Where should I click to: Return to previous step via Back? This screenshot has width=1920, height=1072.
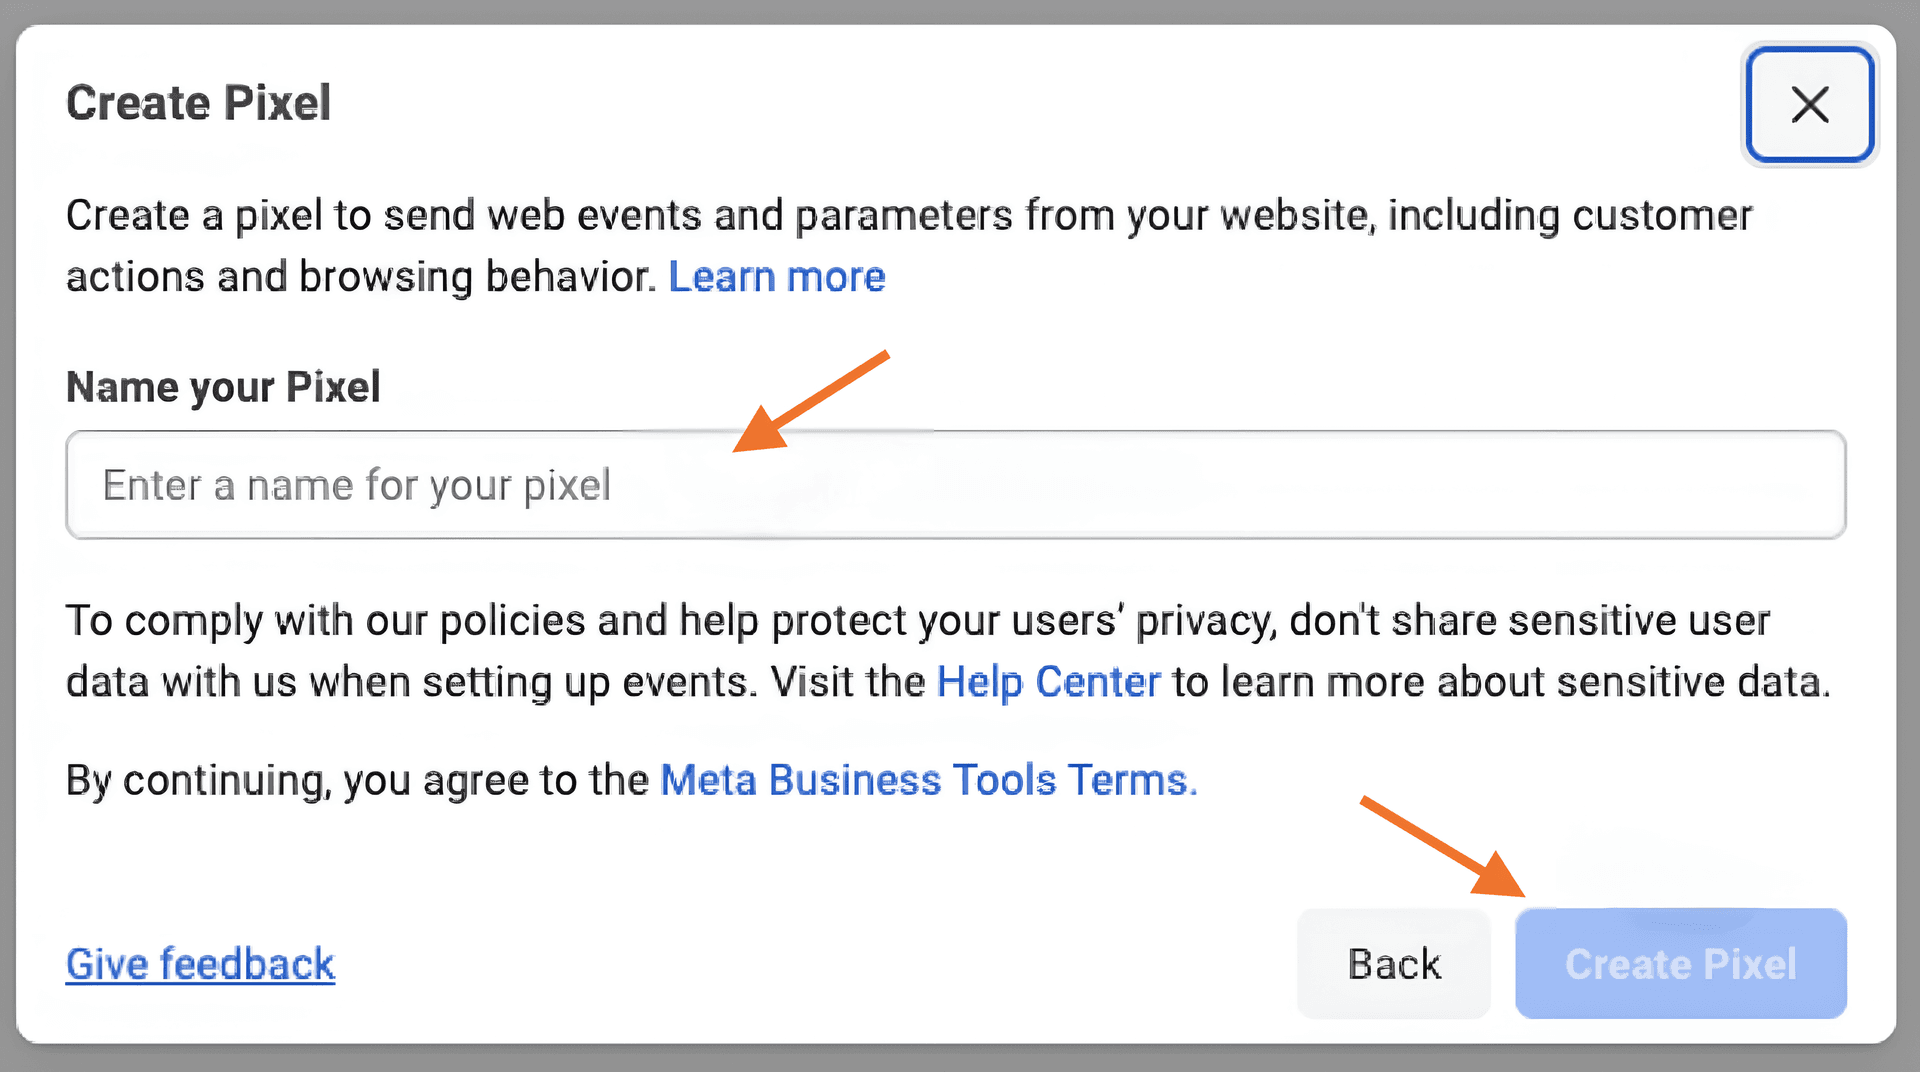pyautogui.click(x=1393, y=964)
